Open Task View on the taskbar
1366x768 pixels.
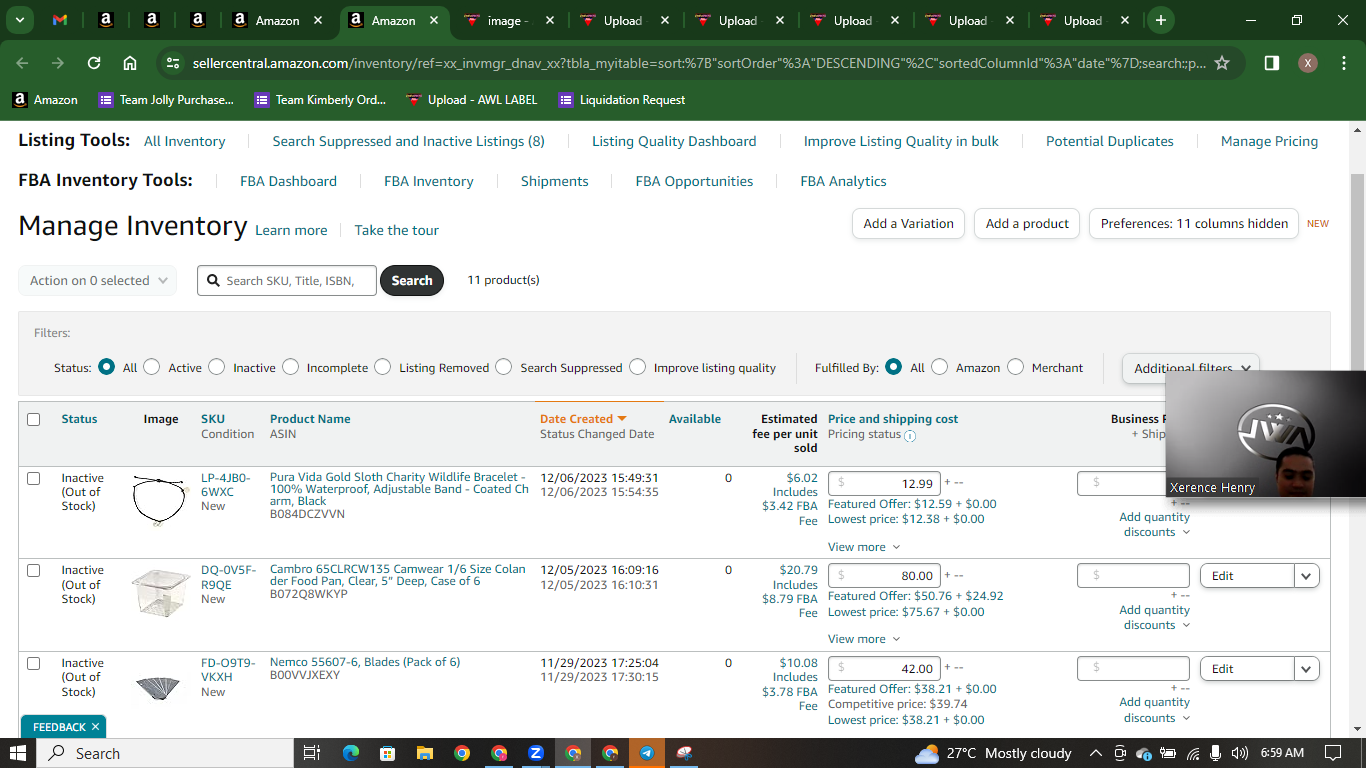[311, 753]
